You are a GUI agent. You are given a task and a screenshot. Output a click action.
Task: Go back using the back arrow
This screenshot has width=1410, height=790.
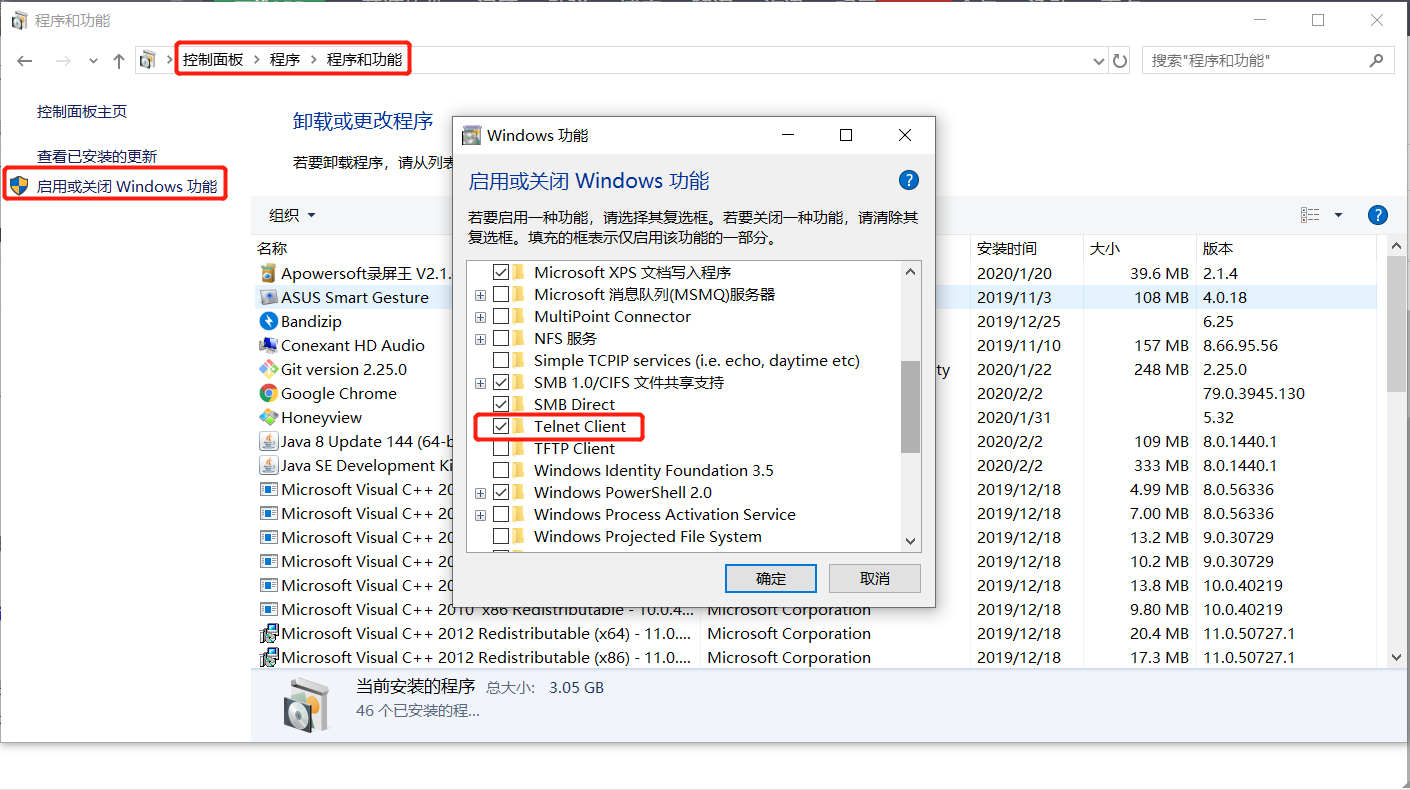(25, 61)
